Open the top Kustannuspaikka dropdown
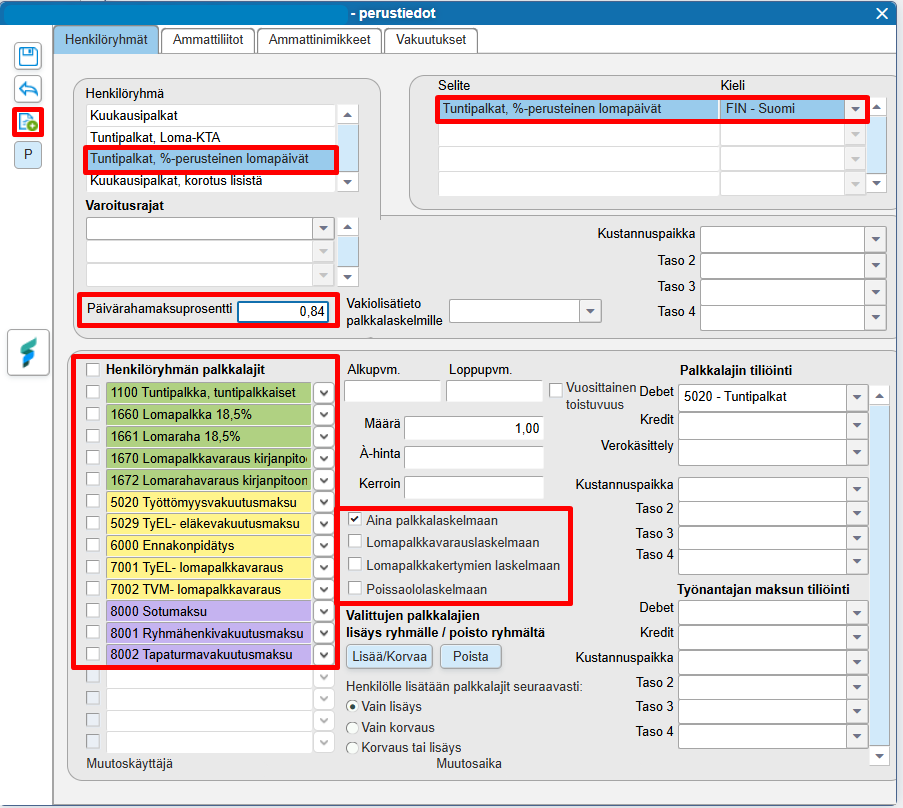The height and width of the screenshot is (808, 903). coord(875,239)
